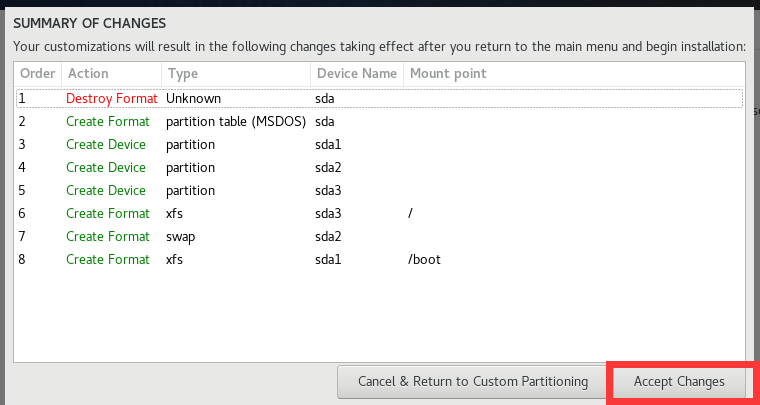The image size is (760, 405).
Task: Click the xfs type cell in row 6
Action: (175, 214)
